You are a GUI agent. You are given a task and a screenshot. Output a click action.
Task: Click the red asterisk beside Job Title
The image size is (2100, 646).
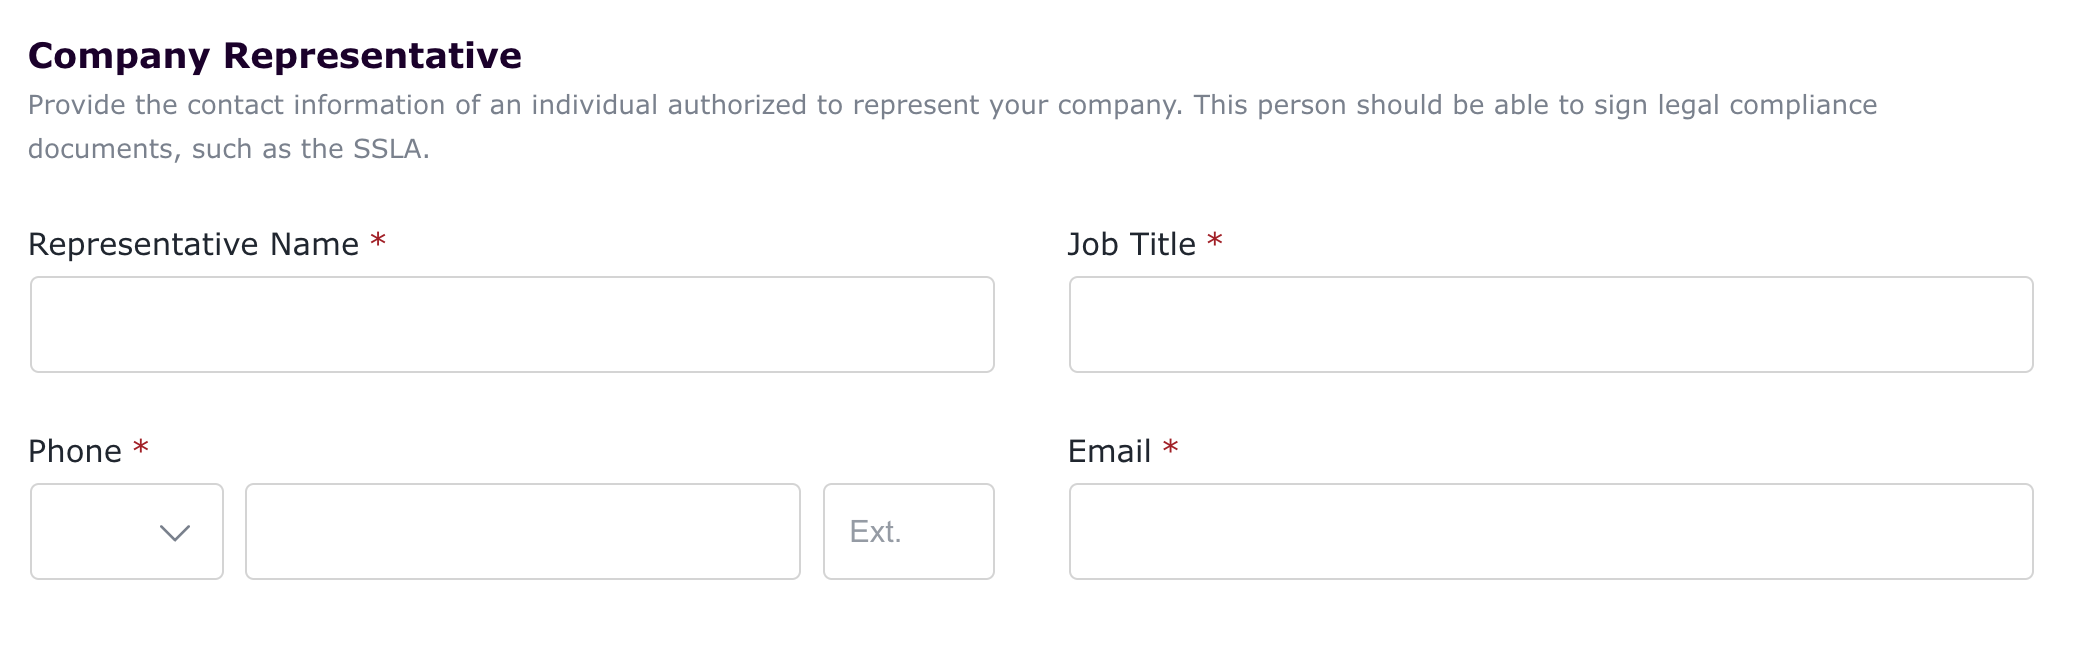click(1215, 242)
